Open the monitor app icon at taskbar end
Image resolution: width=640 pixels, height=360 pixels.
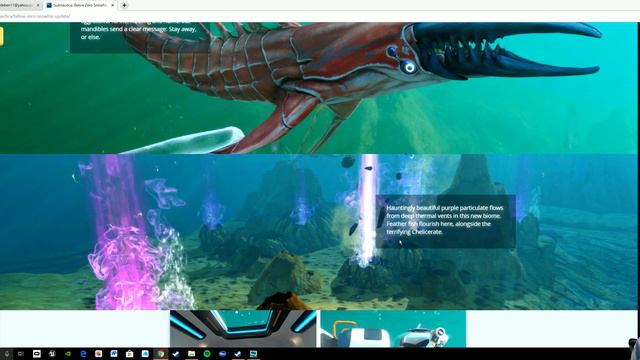point(253,354)
